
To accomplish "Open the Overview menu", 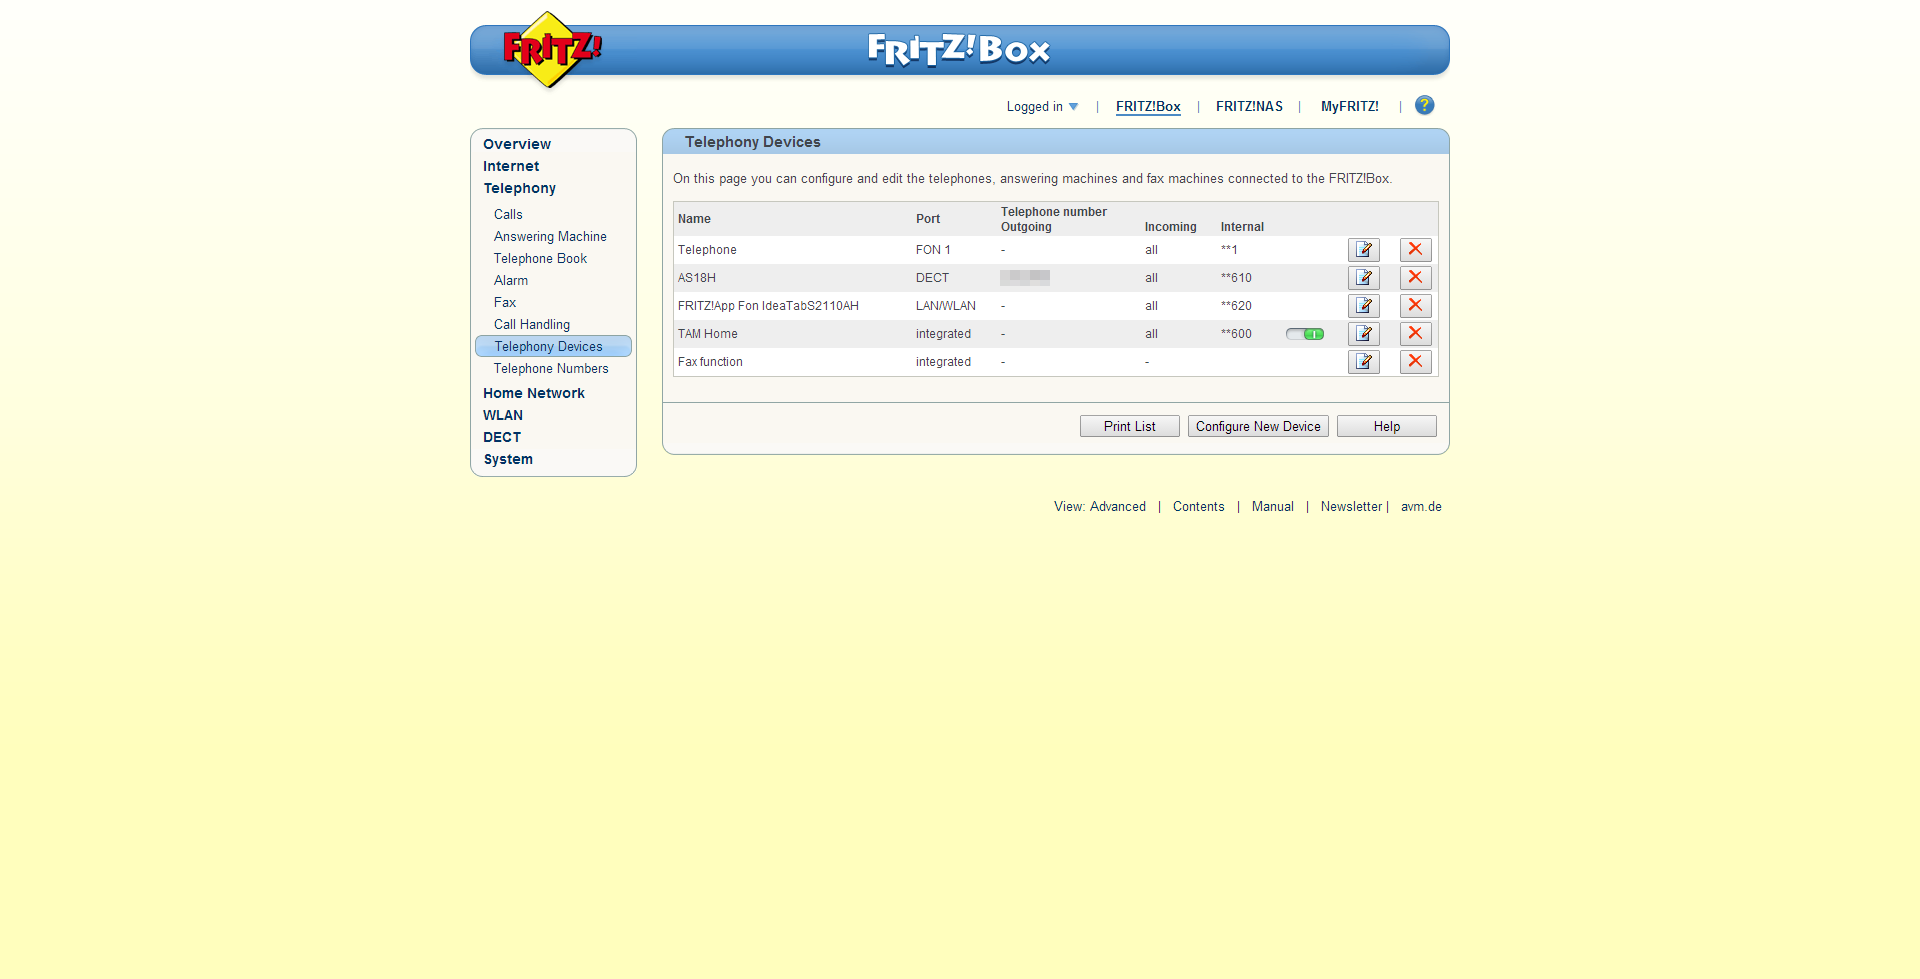I will [x=517, y=144].
